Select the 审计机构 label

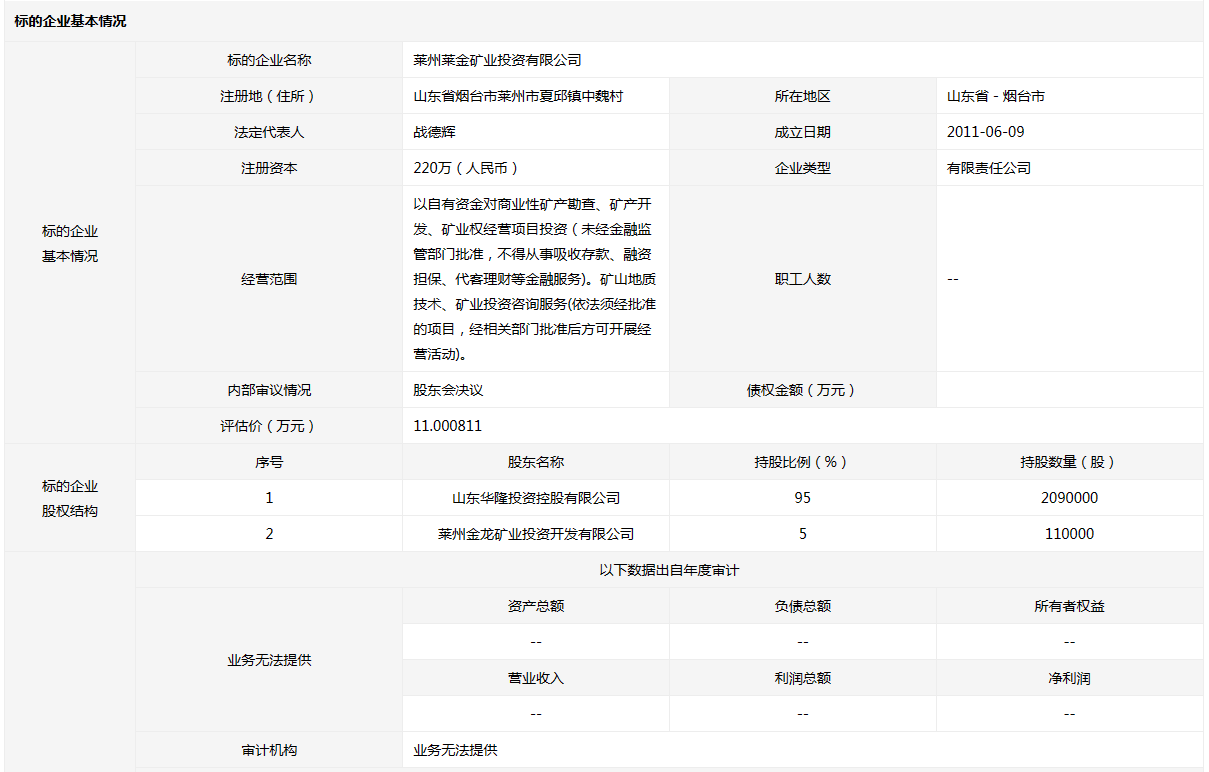269,750
